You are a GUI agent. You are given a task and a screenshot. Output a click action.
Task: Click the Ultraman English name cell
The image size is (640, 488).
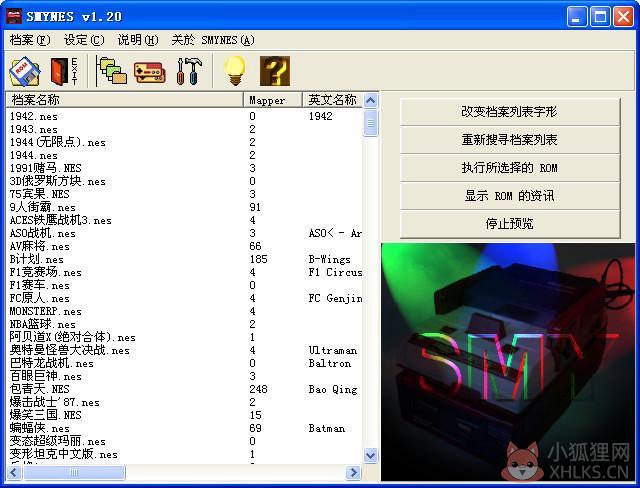click(333, 350)
